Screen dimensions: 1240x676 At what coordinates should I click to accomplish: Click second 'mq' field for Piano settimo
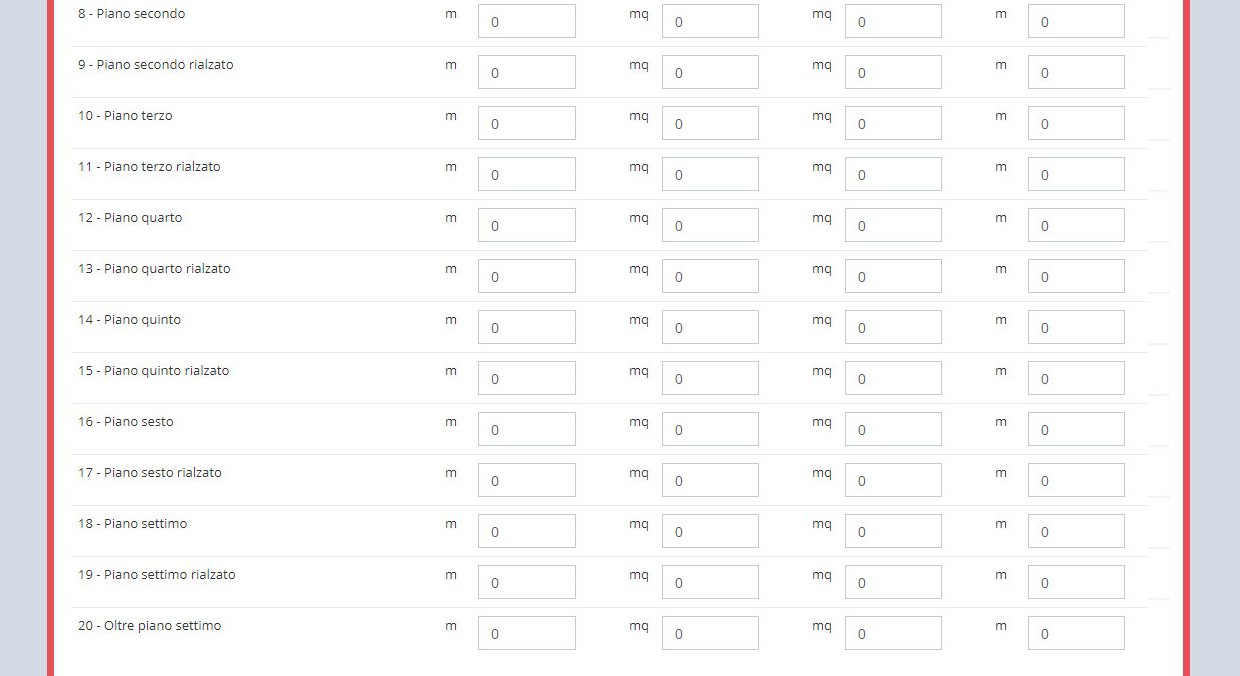893,531
